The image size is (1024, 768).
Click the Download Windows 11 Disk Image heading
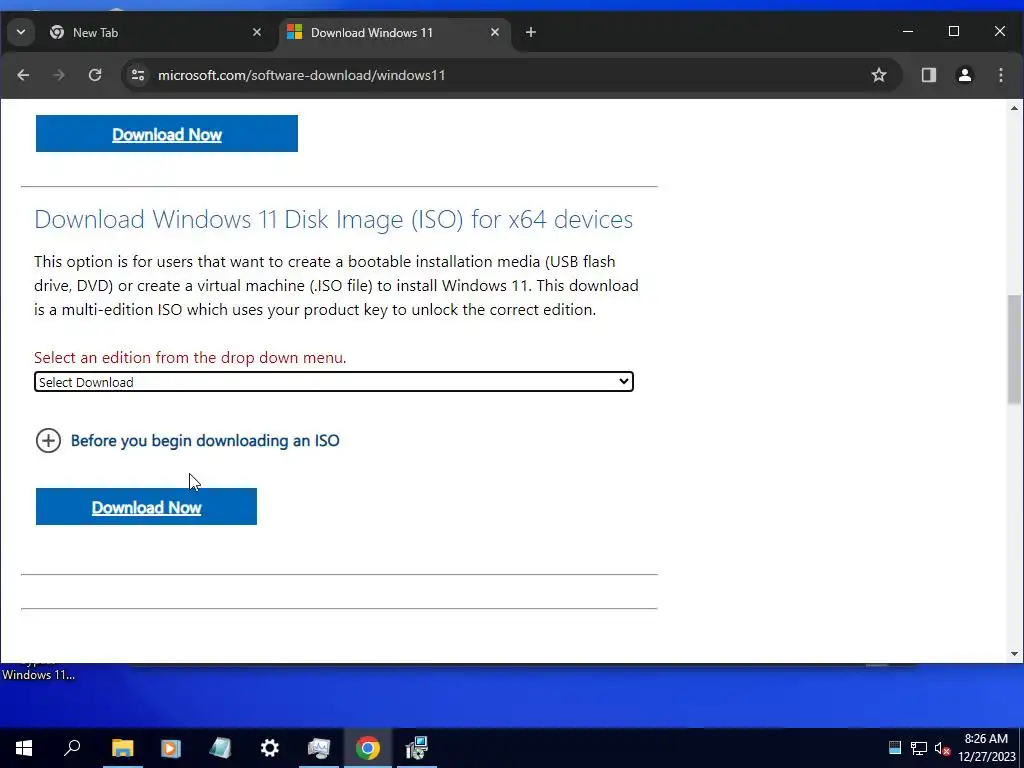pyautogui.click(x=334, y=219)
